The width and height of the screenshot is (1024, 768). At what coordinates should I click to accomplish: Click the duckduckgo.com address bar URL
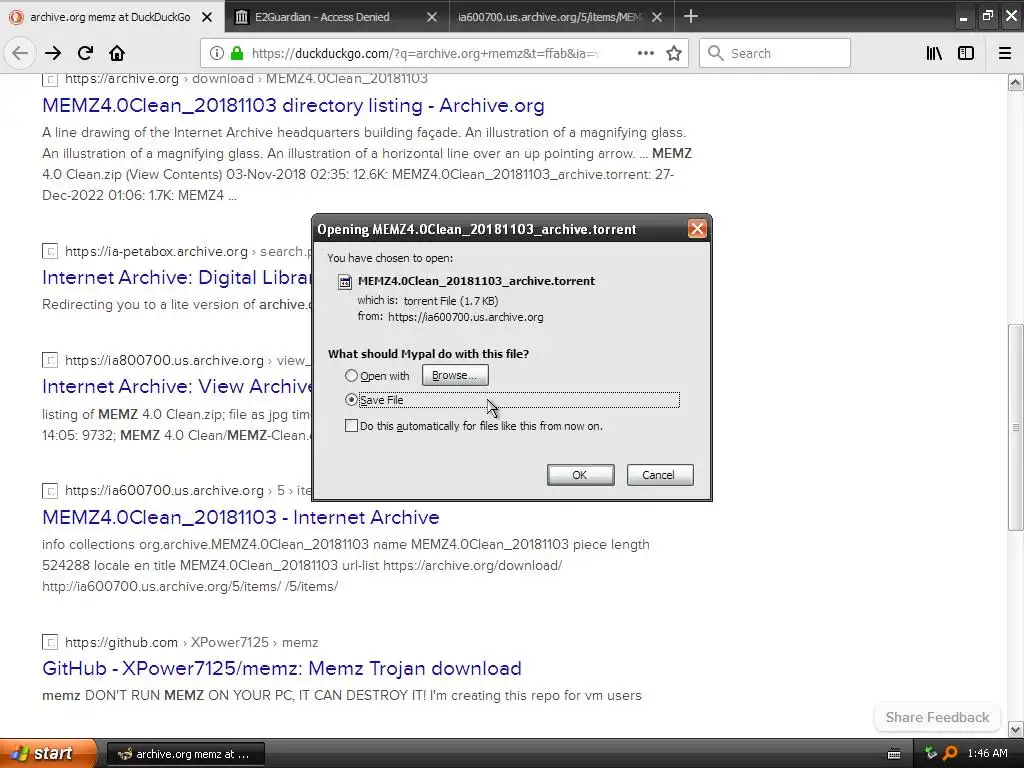424,54
